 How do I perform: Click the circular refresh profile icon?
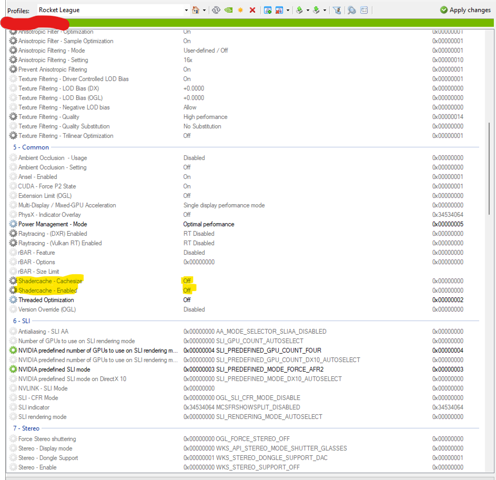click(x=216, y=10)
